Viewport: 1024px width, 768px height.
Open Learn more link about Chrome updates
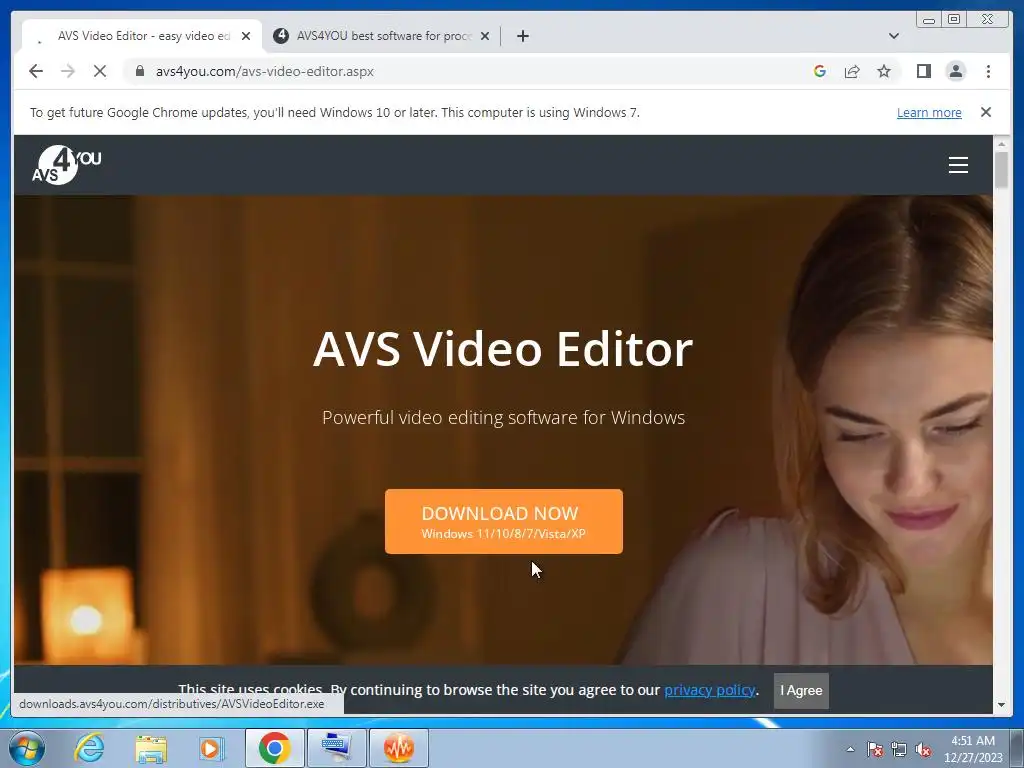929,112
